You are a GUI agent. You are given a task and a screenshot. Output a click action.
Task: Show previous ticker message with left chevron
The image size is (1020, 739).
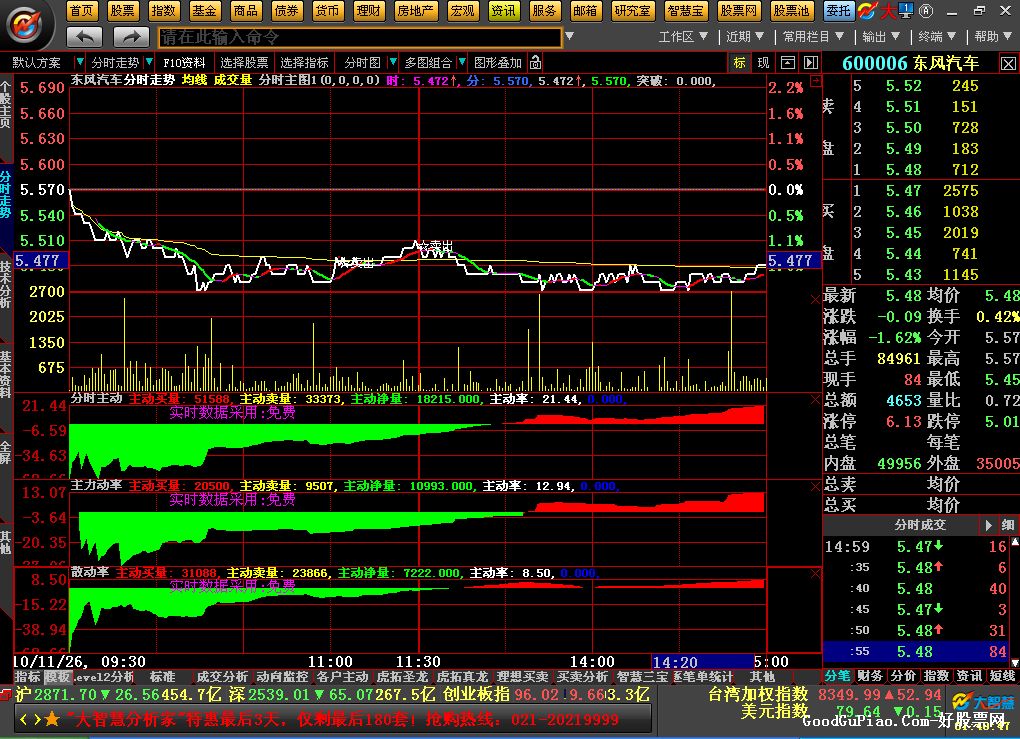coord(23,719)
